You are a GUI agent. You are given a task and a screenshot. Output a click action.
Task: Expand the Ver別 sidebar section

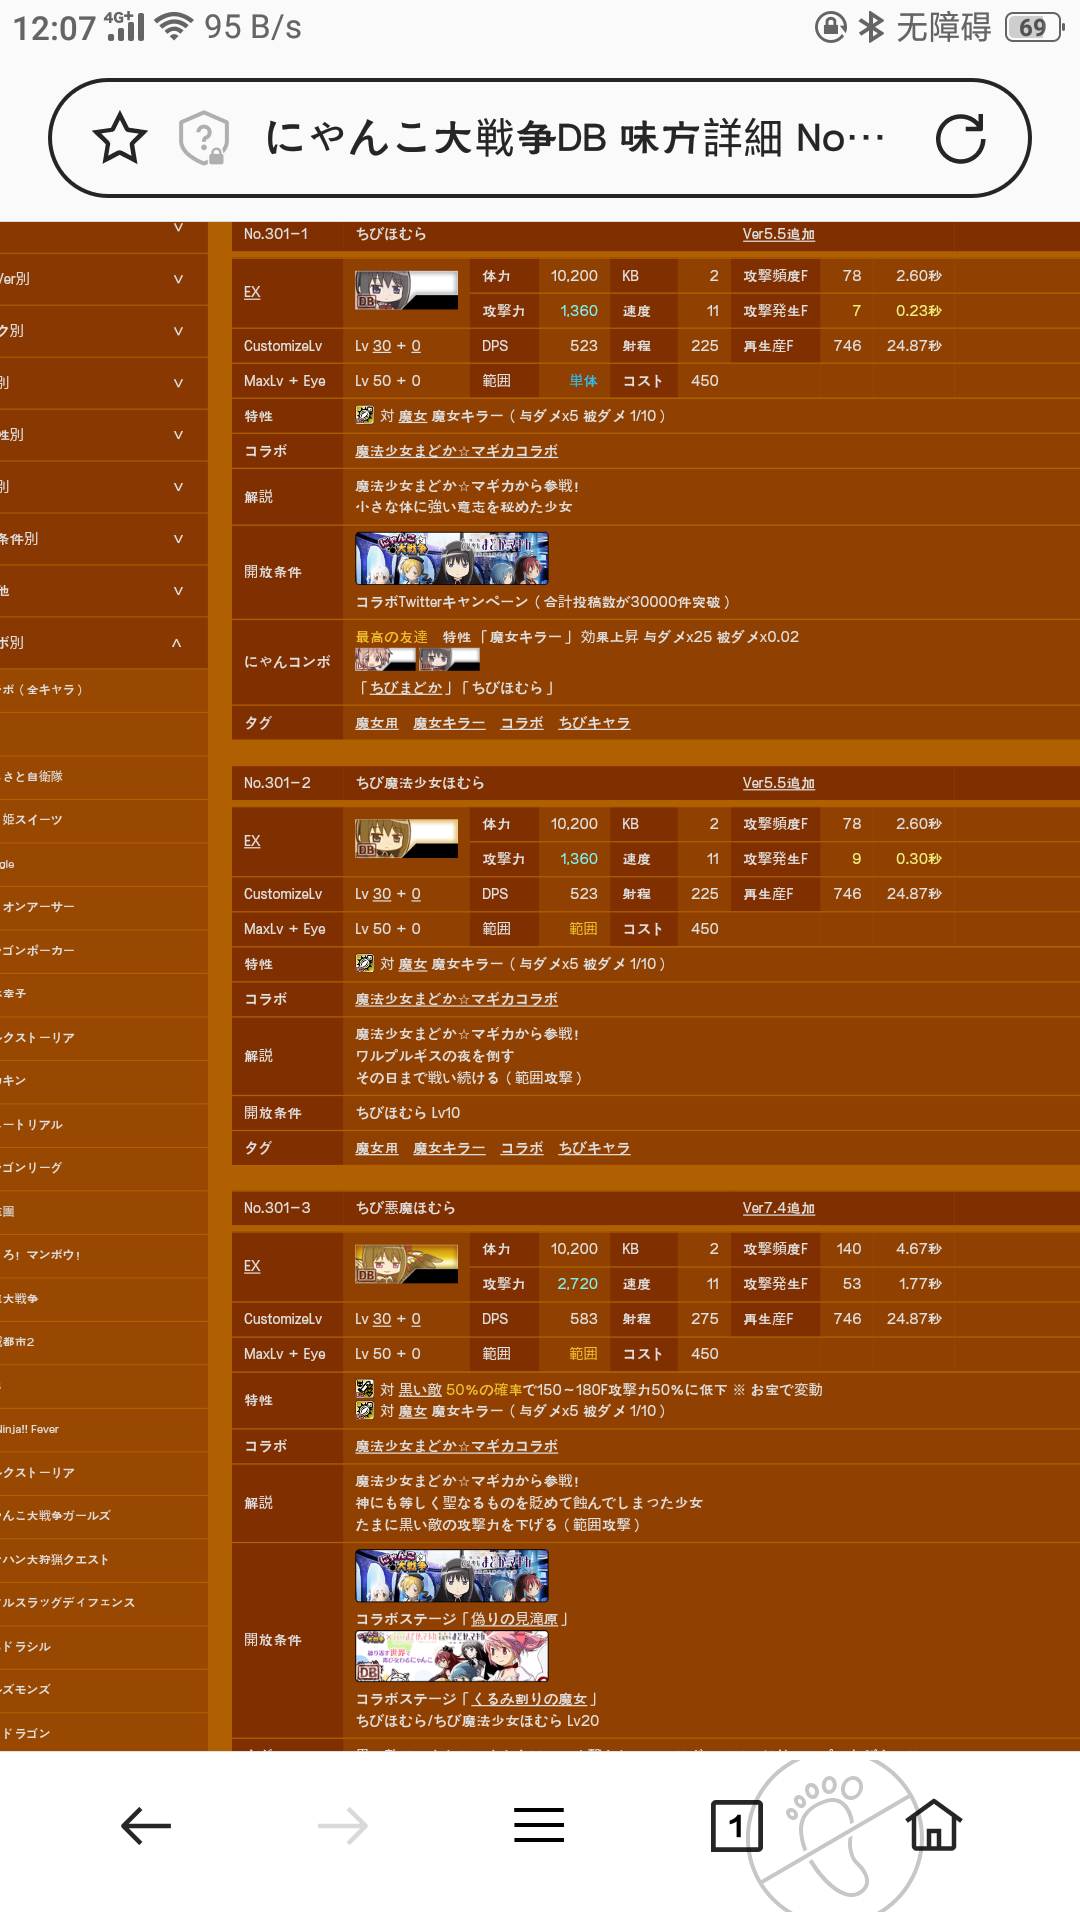(104, 279)
